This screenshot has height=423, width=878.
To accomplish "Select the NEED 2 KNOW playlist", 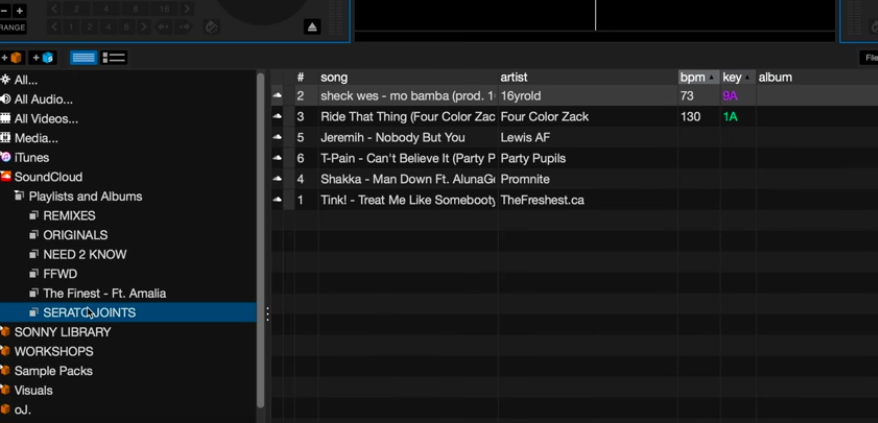I will pos(85,254).
